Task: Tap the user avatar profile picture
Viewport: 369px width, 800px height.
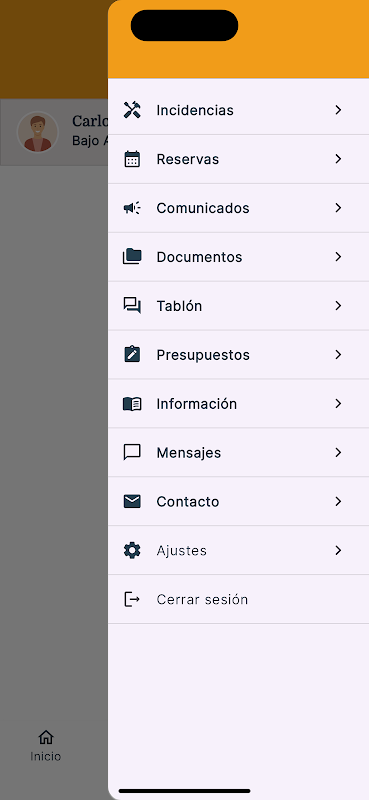Action: (38, 132)
